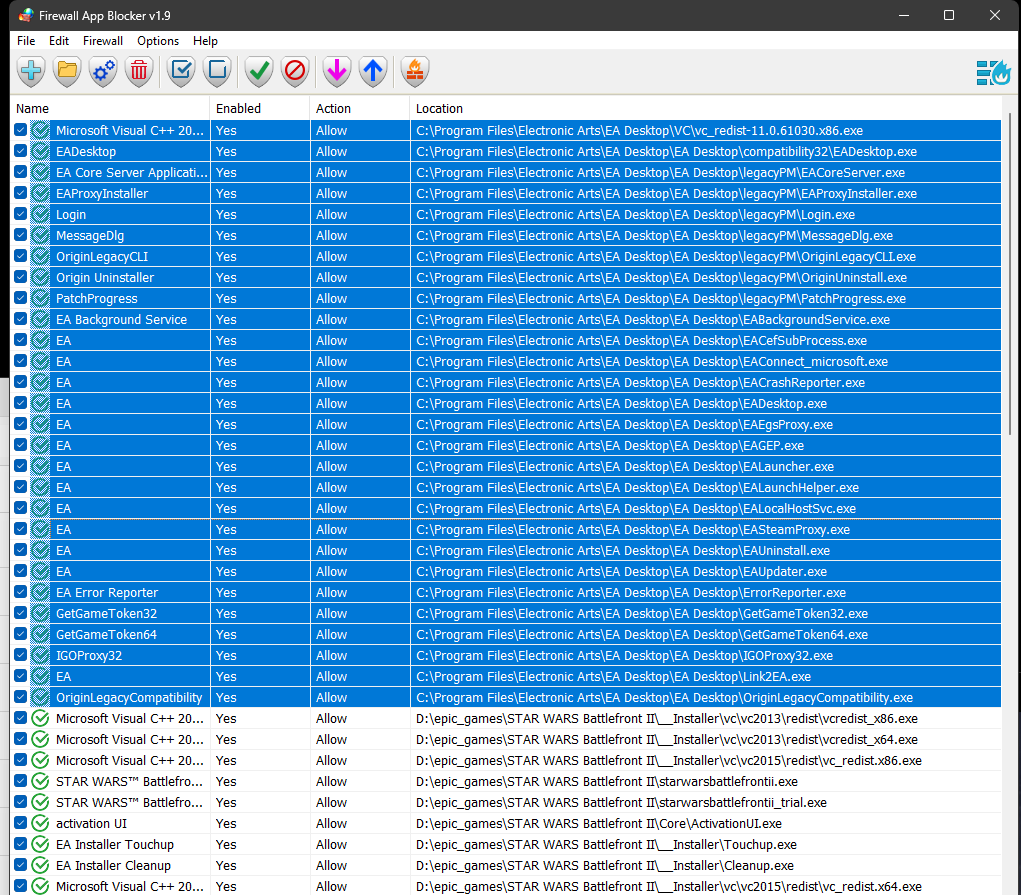Viewport: 1021px width, 895px height.
Task: Click the green checkmark Allow icon
Action: [259, 71]
